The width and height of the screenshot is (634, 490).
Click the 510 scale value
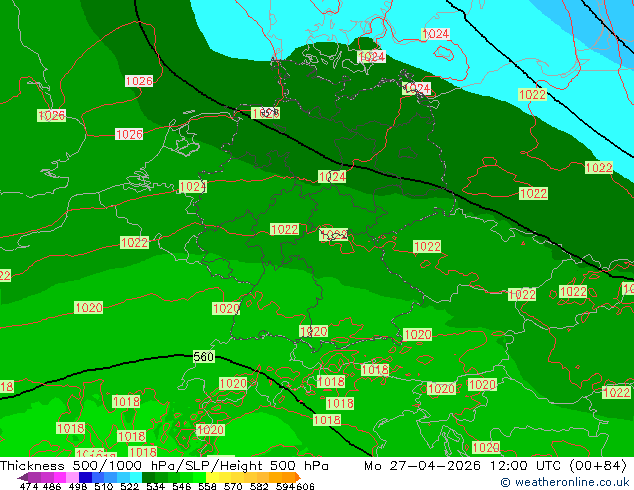click(104, 486)
